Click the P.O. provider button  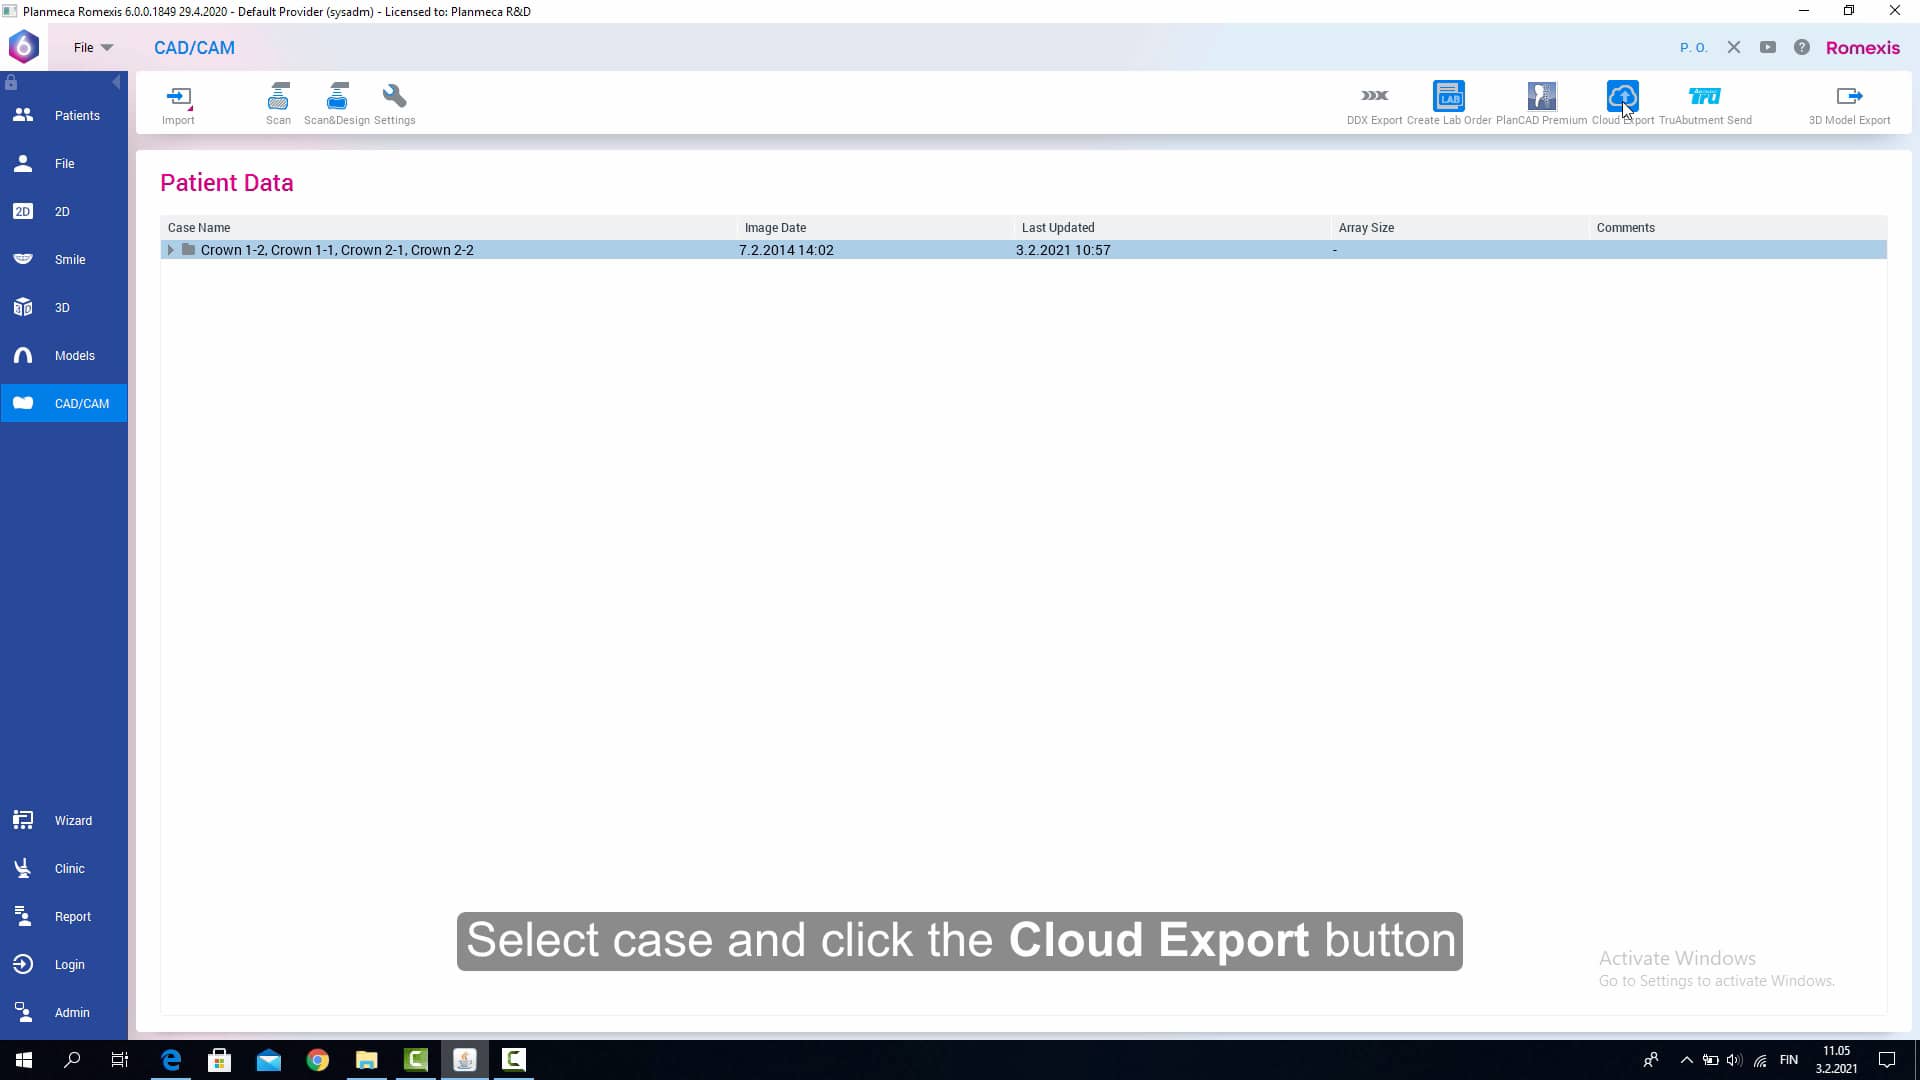[x=1694, y=47]
